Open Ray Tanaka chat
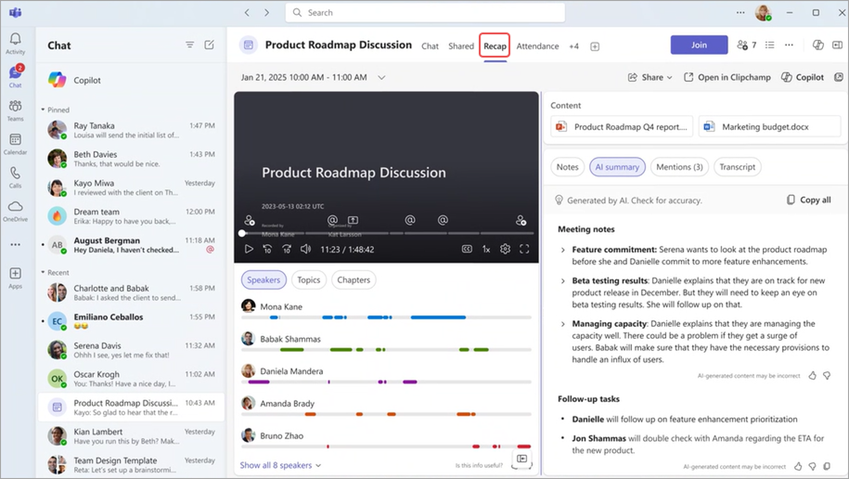 coord(132,130)
